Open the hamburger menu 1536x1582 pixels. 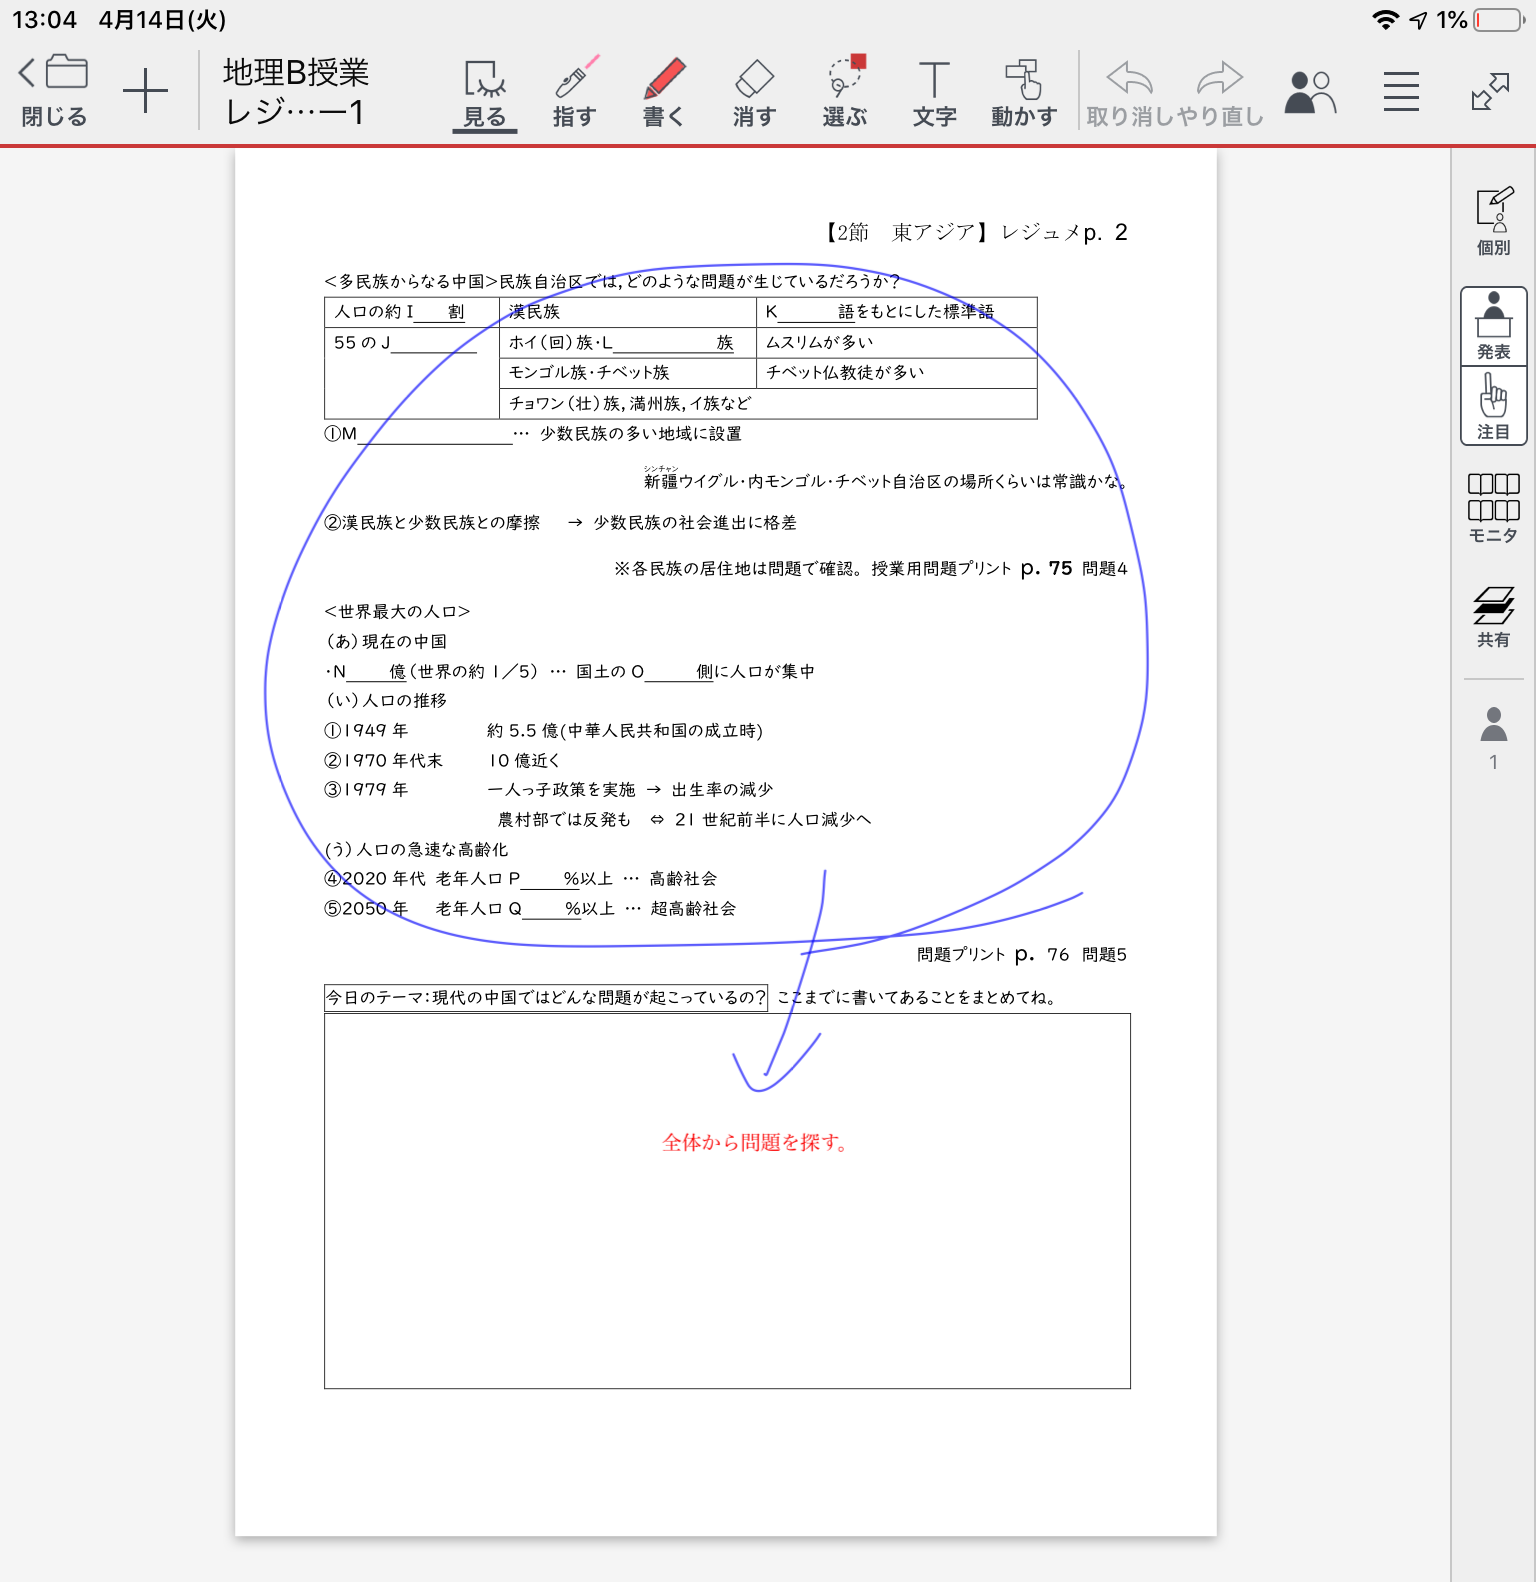(1401, 92)
